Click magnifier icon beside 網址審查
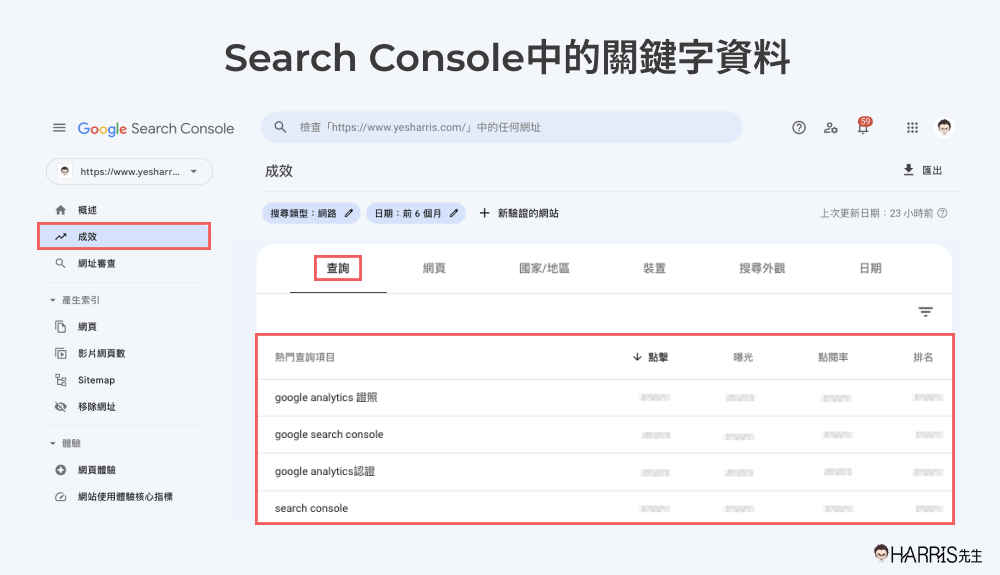Screen dimensions: 1000x575 (x=61, y=263)
